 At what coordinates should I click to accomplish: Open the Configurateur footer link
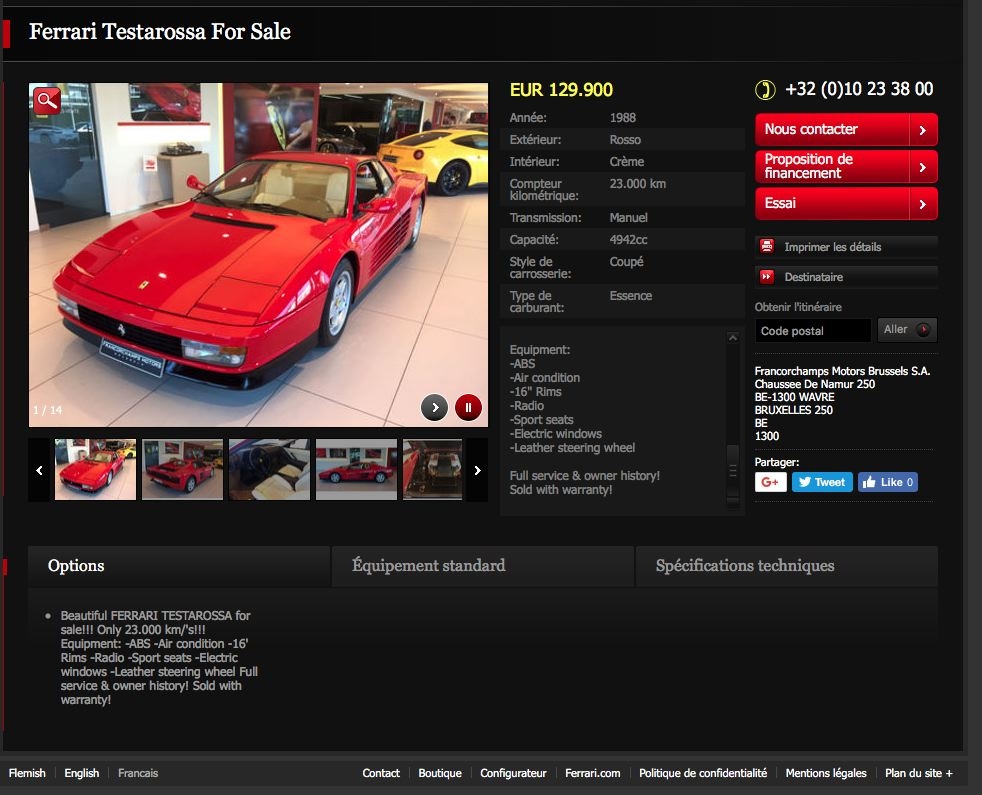pyautogui.click(x=513, y=773)
